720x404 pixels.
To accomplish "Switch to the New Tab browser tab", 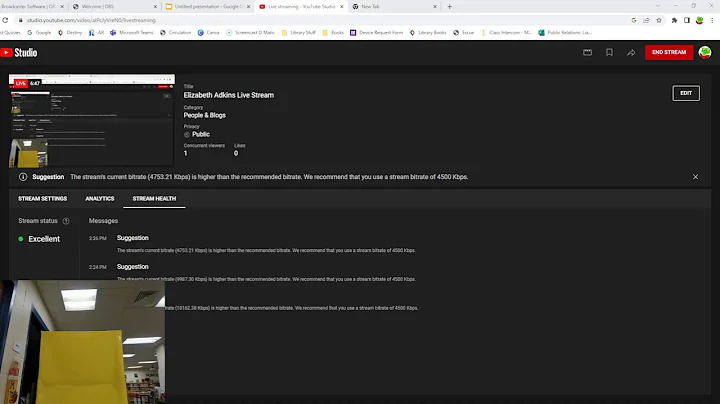I will (395, 6).
